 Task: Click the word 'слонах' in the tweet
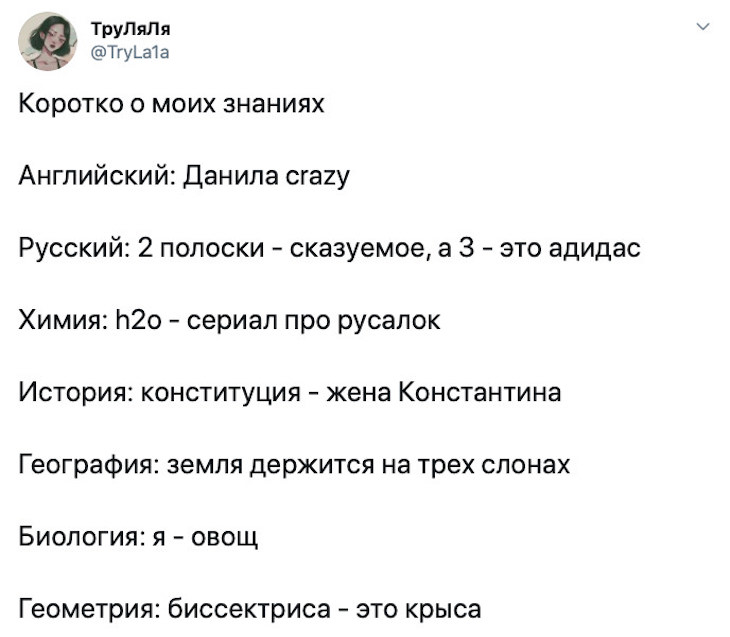point(525,464)
